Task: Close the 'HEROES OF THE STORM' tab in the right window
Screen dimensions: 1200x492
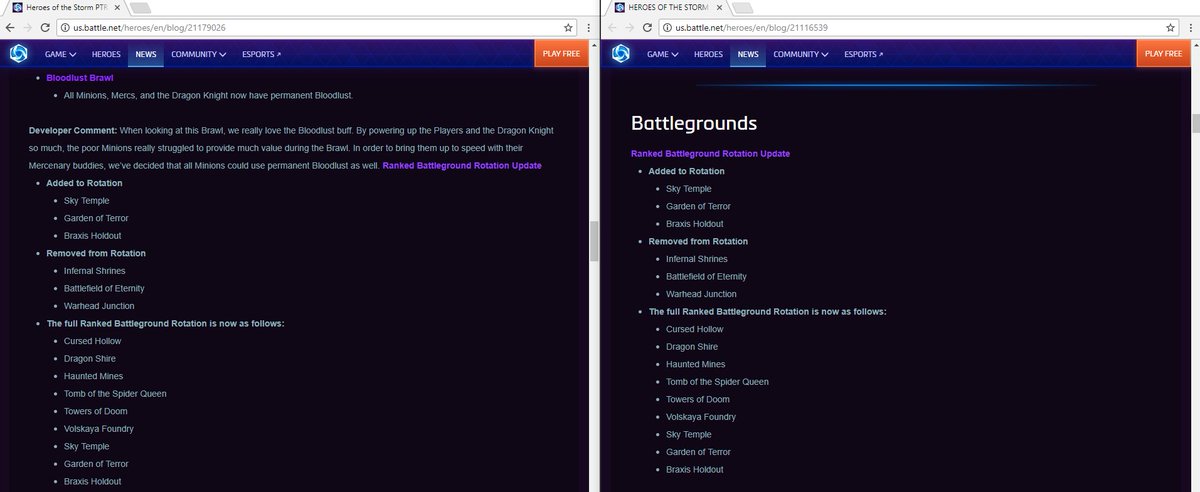Action: tap(720, 7)
